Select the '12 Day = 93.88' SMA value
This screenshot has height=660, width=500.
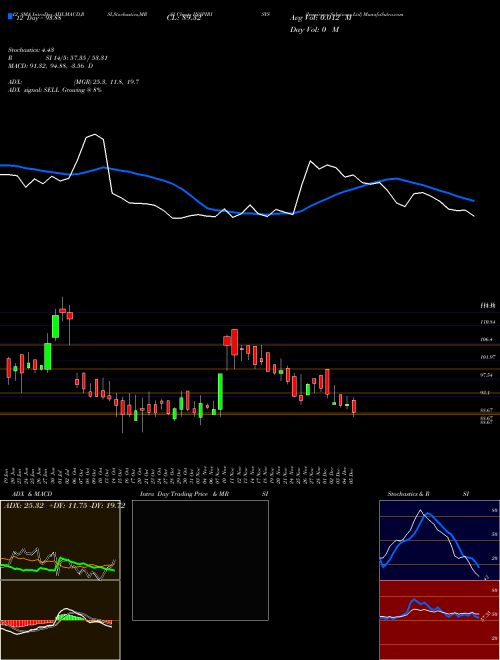click(38, 18)
